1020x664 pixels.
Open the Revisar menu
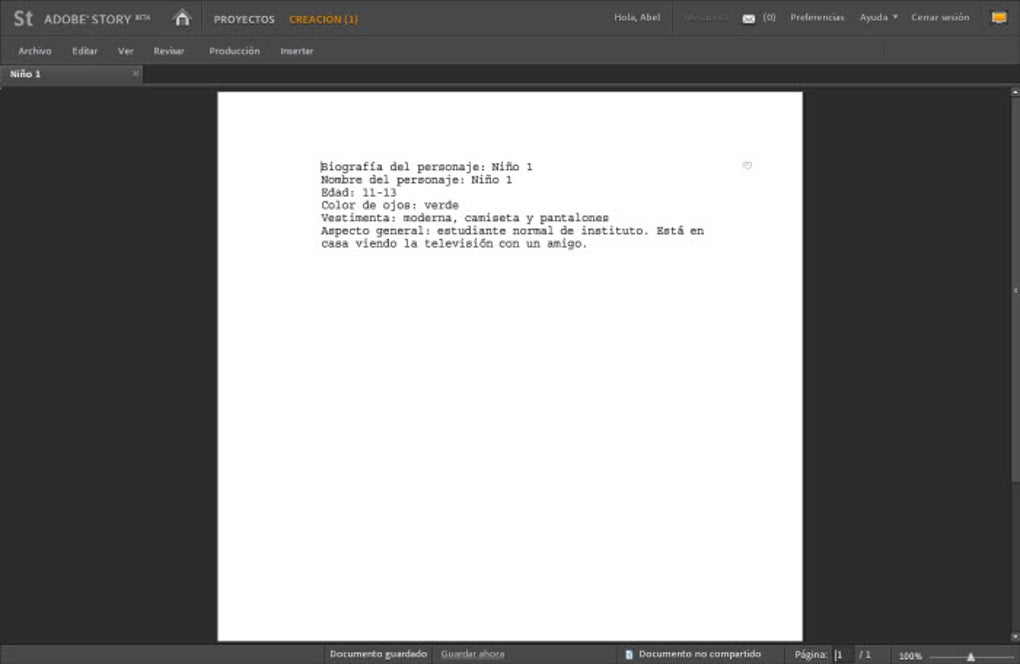tap(168, 50)
